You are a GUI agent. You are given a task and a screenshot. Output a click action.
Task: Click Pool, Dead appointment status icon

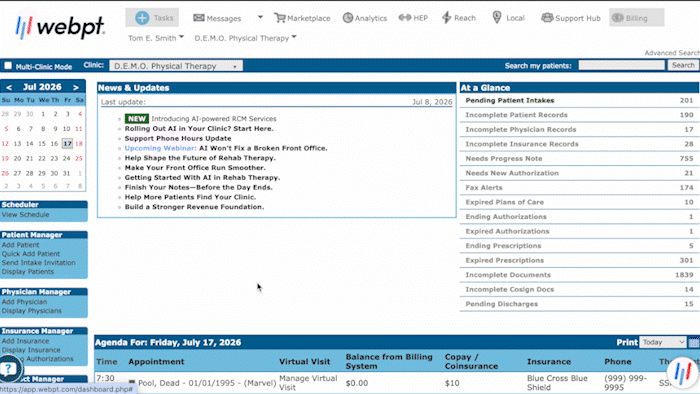click(132, 382)
